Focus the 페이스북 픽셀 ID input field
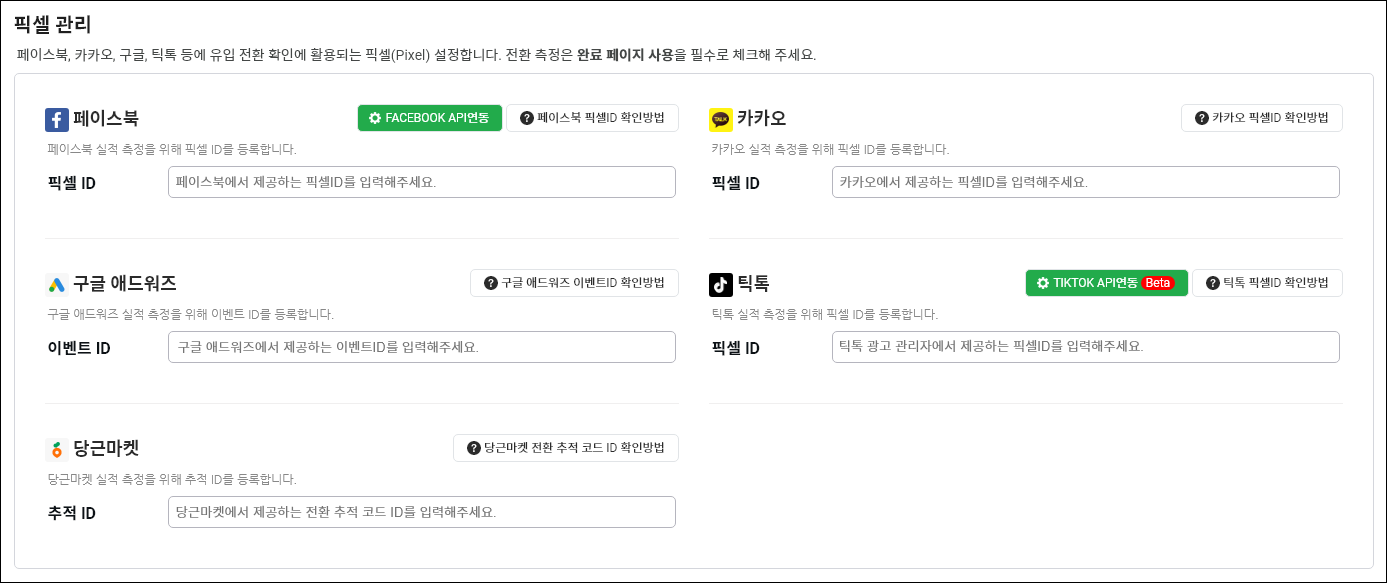This screenshot has height=583, width=1387. [422, 182]
